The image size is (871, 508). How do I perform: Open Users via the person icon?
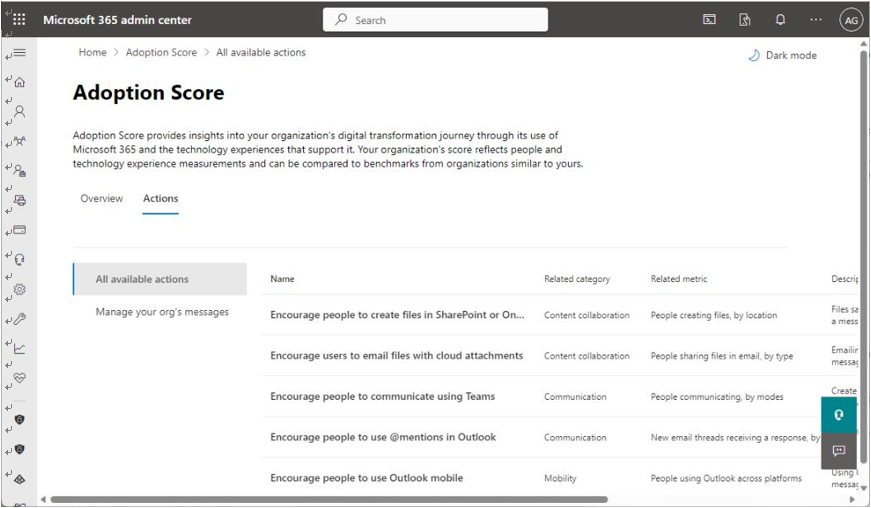(19, 112)
